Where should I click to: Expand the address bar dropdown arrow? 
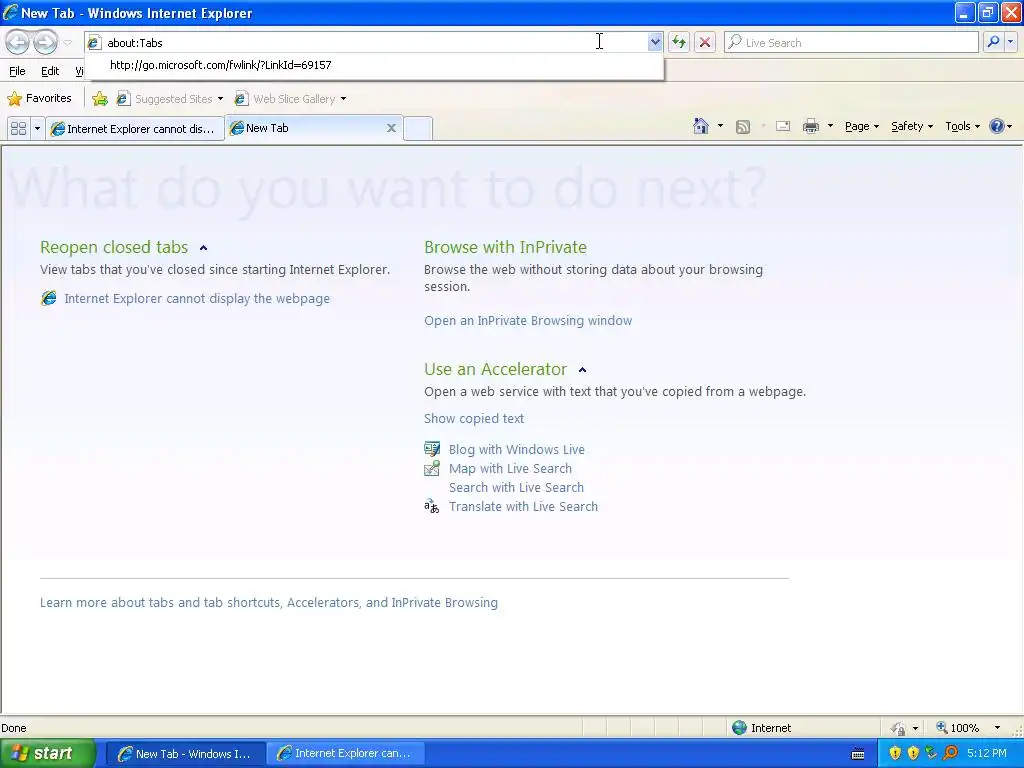tap(655, 42)
